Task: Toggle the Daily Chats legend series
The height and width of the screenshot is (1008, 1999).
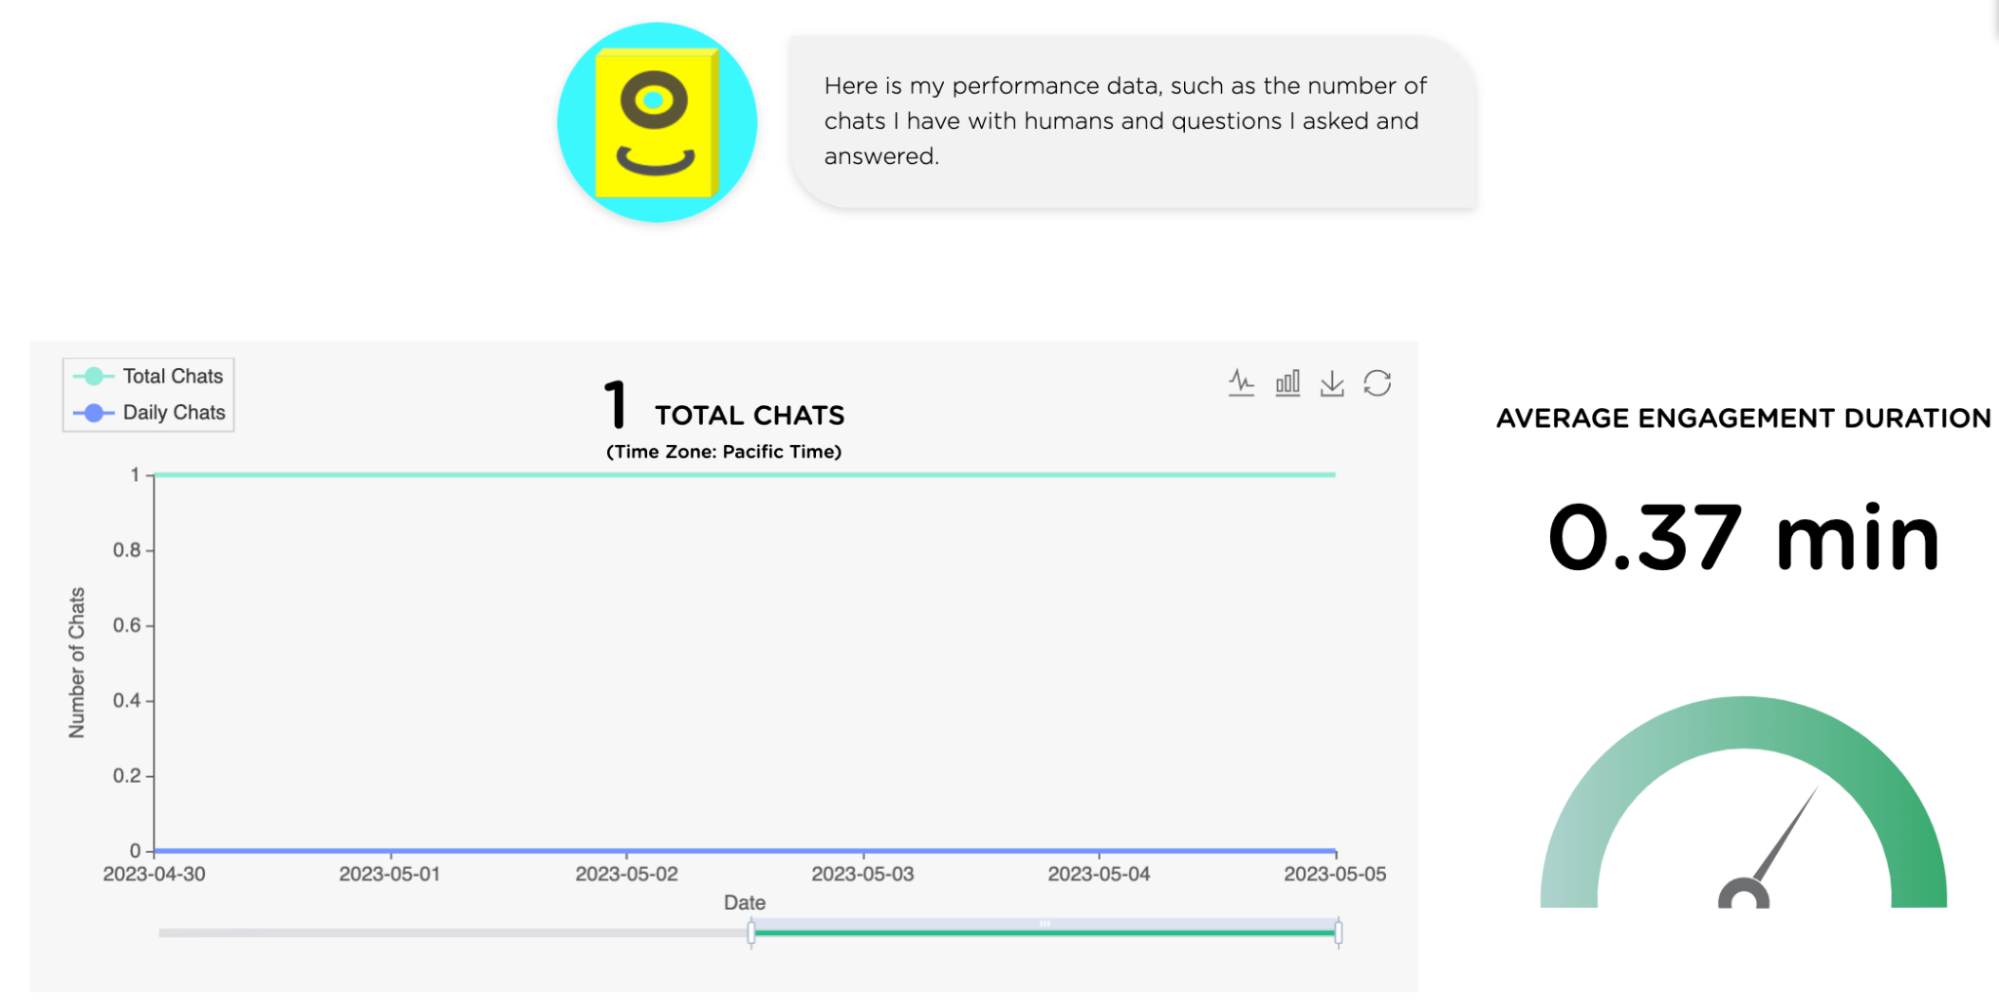Action: click(x=150, y=412)
